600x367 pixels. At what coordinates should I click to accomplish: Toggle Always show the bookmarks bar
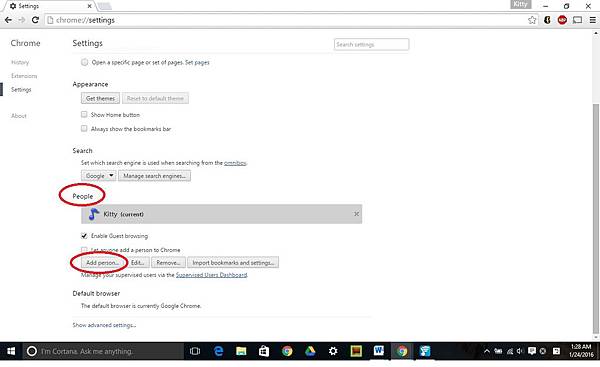pyautogui.click(x=84, y=129)
